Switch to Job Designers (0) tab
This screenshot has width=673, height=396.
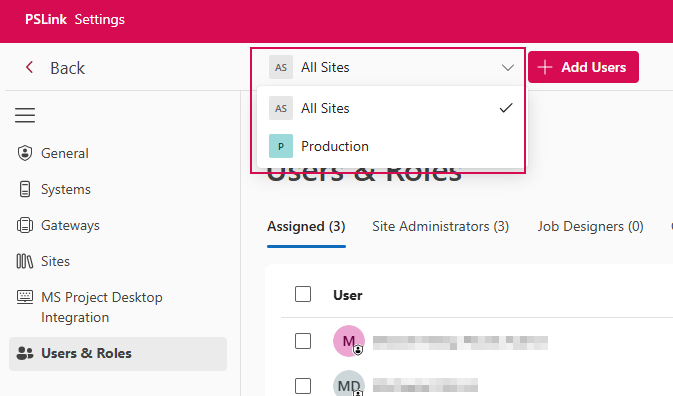[591, 227]
